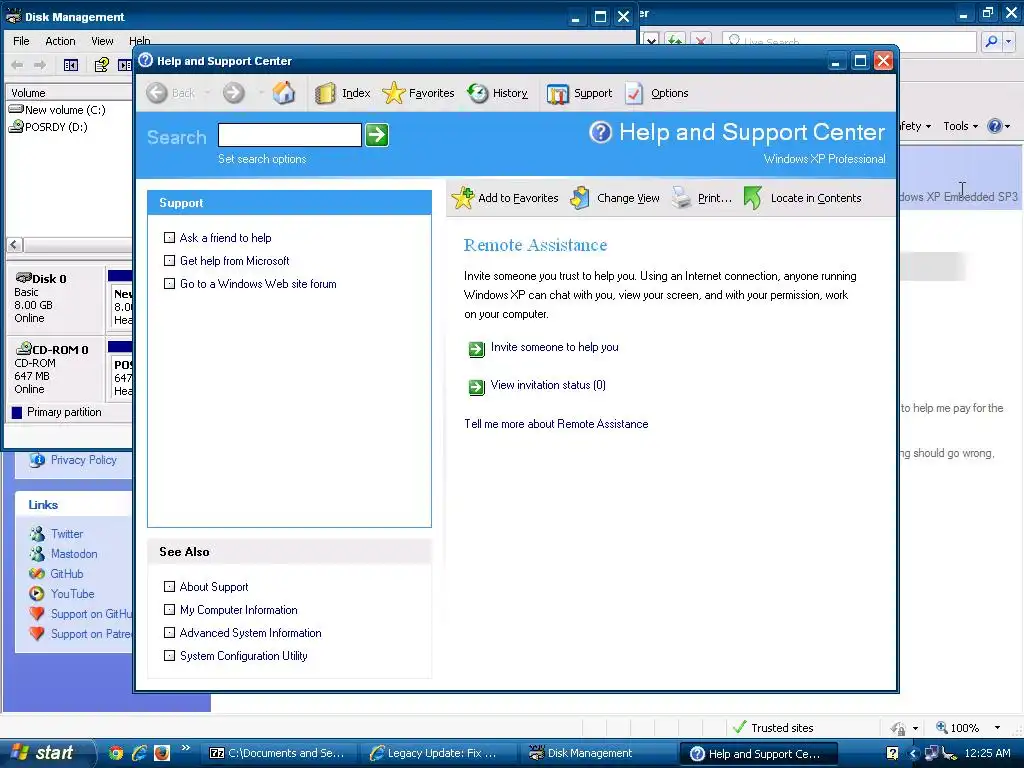Click Disk Management console tree toolbar icon
Screen dimensions: 1024x768
click(x=71, y=65)
